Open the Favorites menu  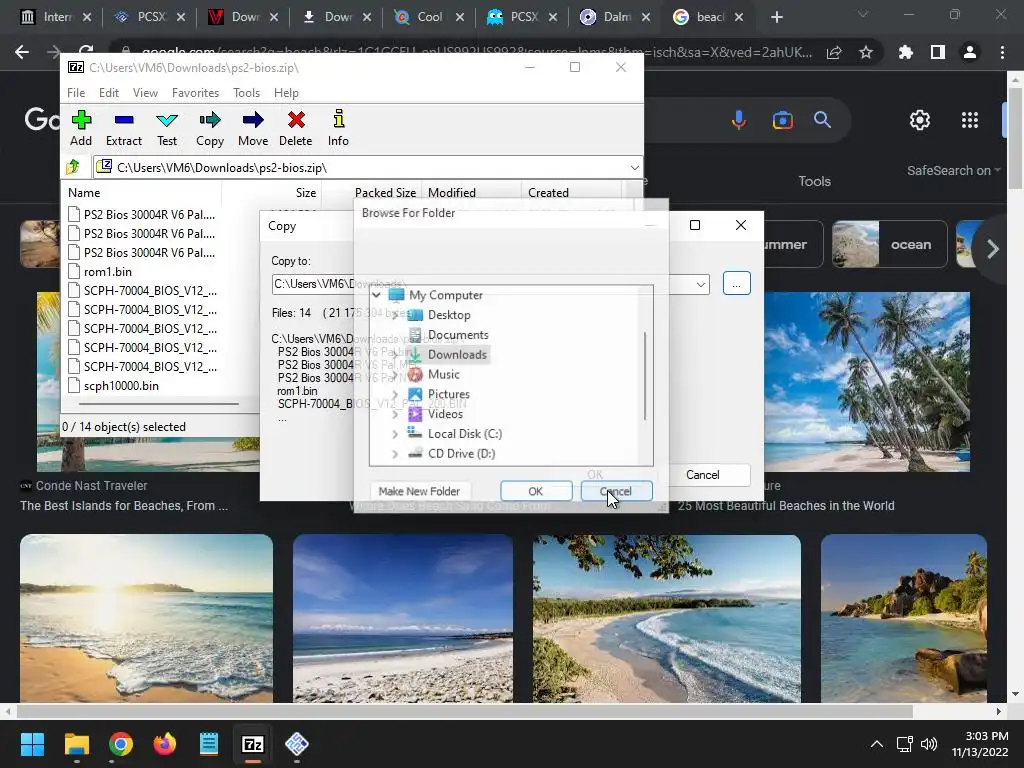pos(195,93)
